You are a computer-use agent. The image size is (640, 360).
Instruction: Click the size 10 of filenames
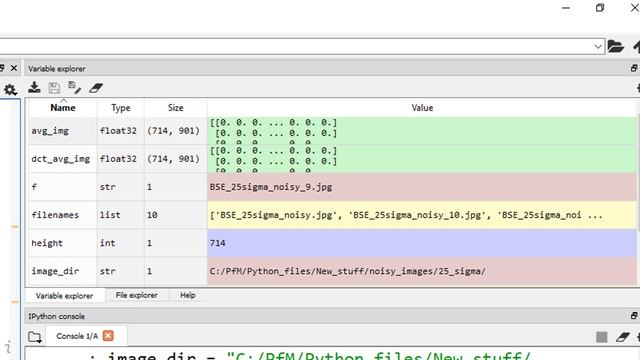point(152,215)
